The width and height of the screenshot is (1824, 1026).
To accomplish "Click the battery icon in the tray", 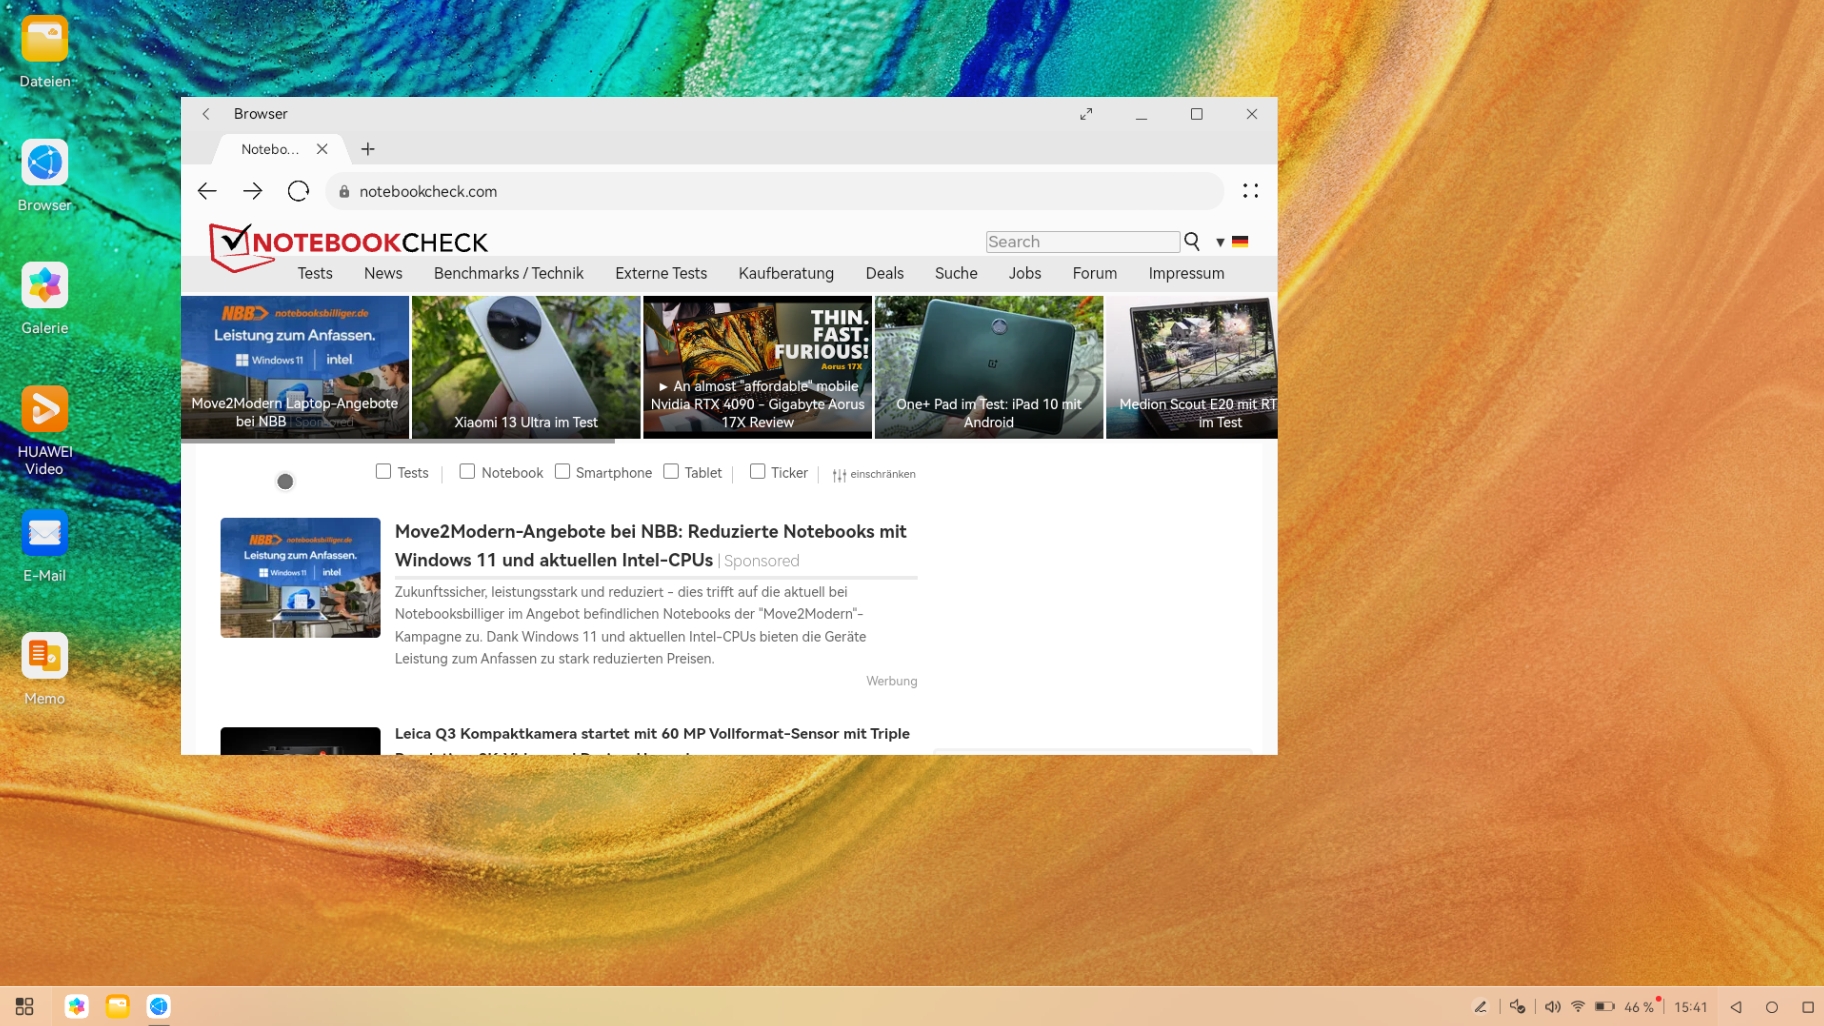I will (x=1605, y=1007).
